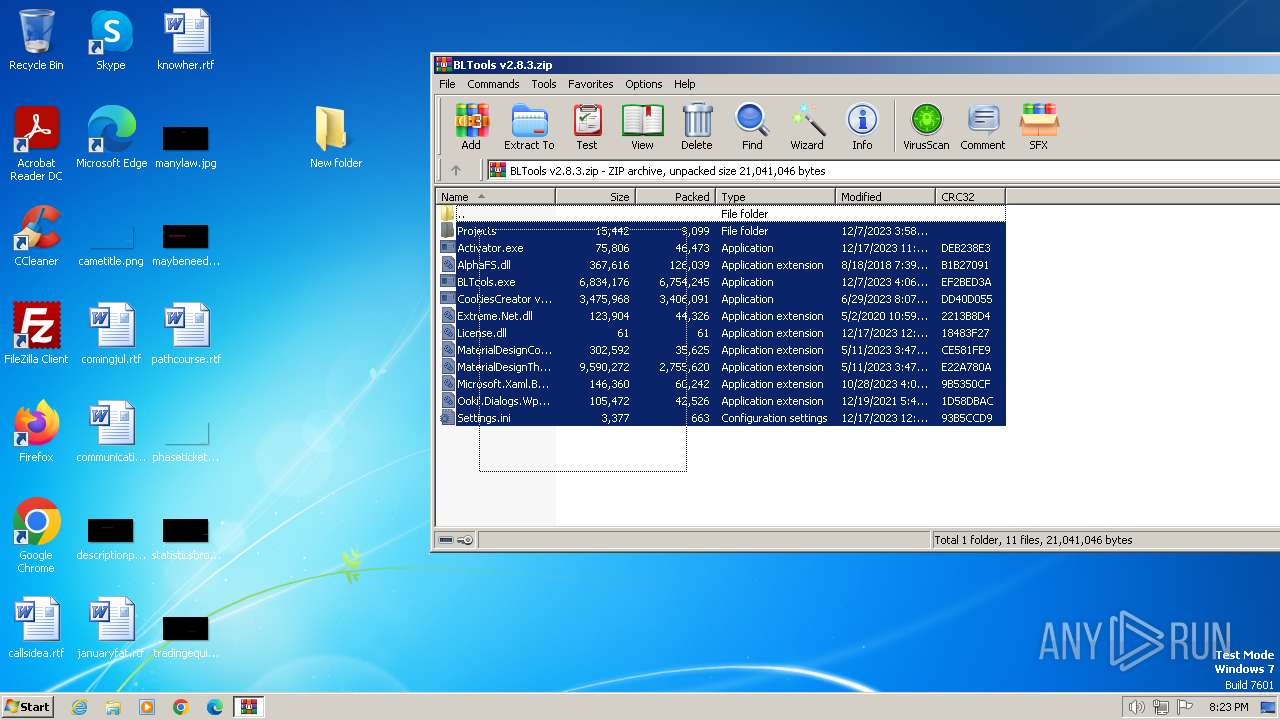Select comingjul.rtf desktop file

(111, 334)
